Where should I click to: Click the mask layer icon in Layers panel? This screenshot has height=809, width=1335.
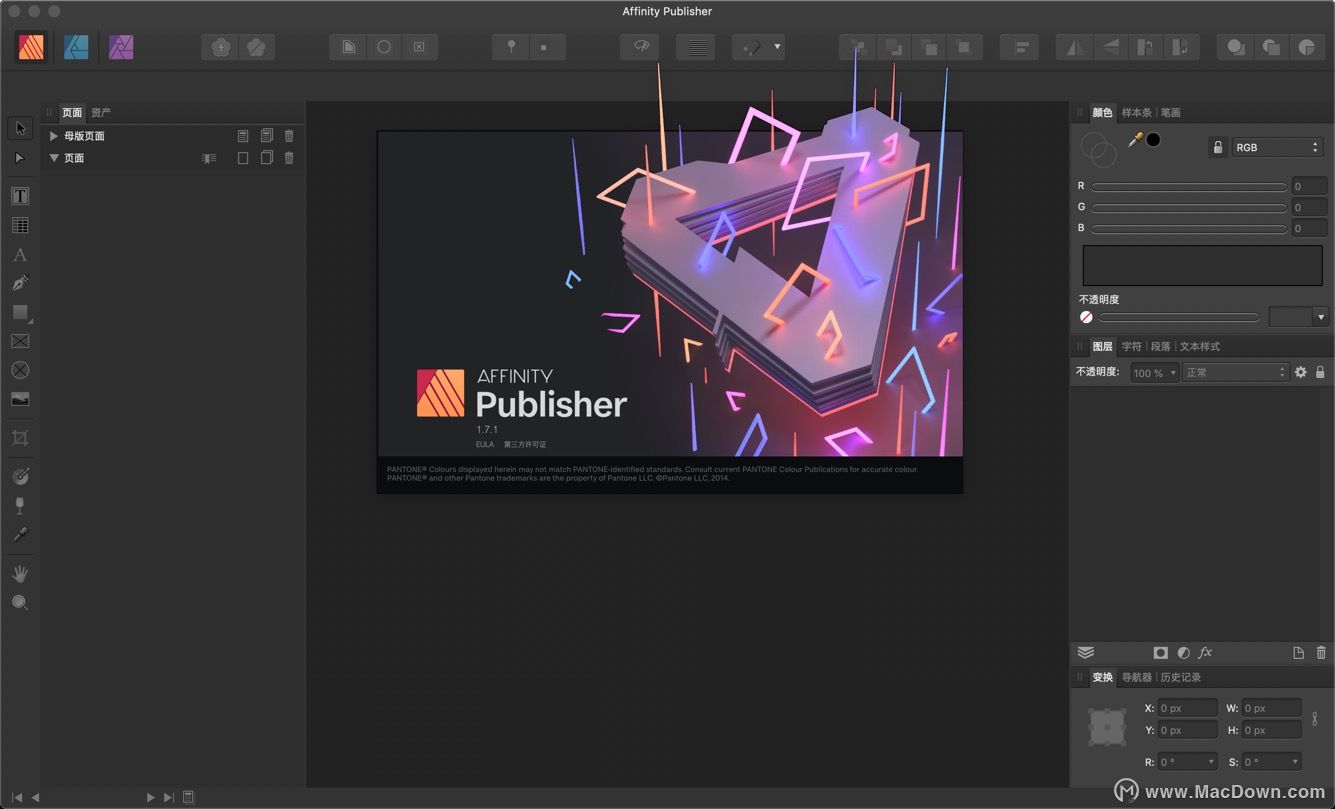pyautogui.click(x=1161, y=652)
